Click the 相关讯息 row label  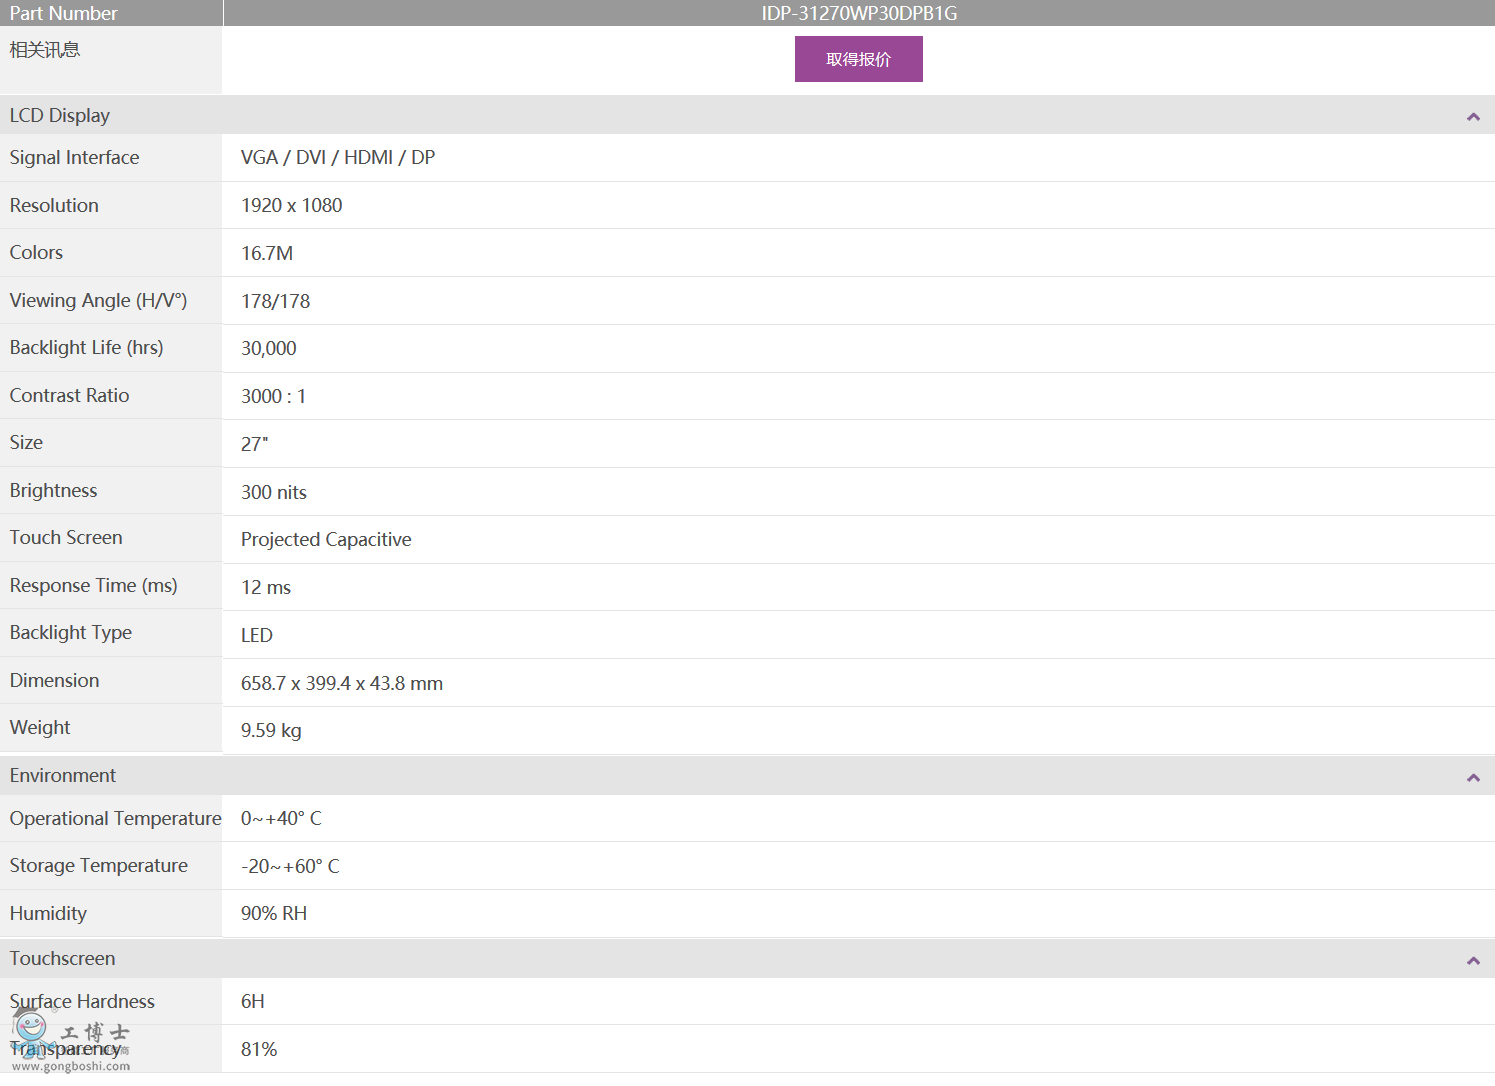pos(45,50)
